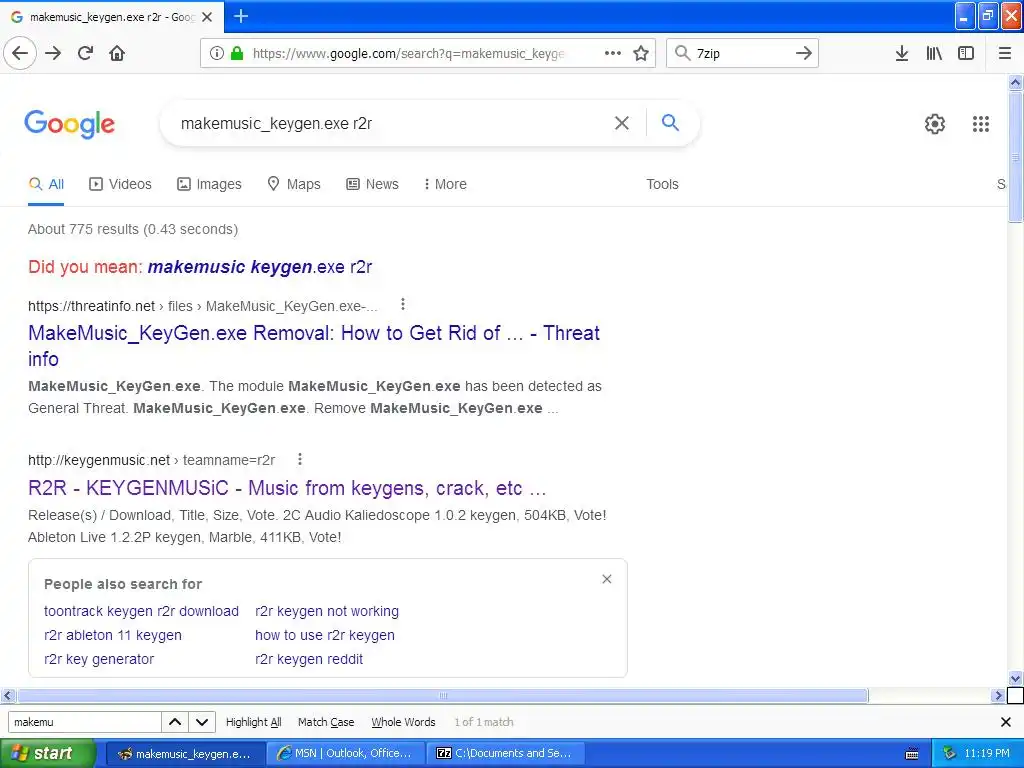The height and width of the screenshot is (768, 1024).
Task: Clear the Google search query
Action: (622, 123)
